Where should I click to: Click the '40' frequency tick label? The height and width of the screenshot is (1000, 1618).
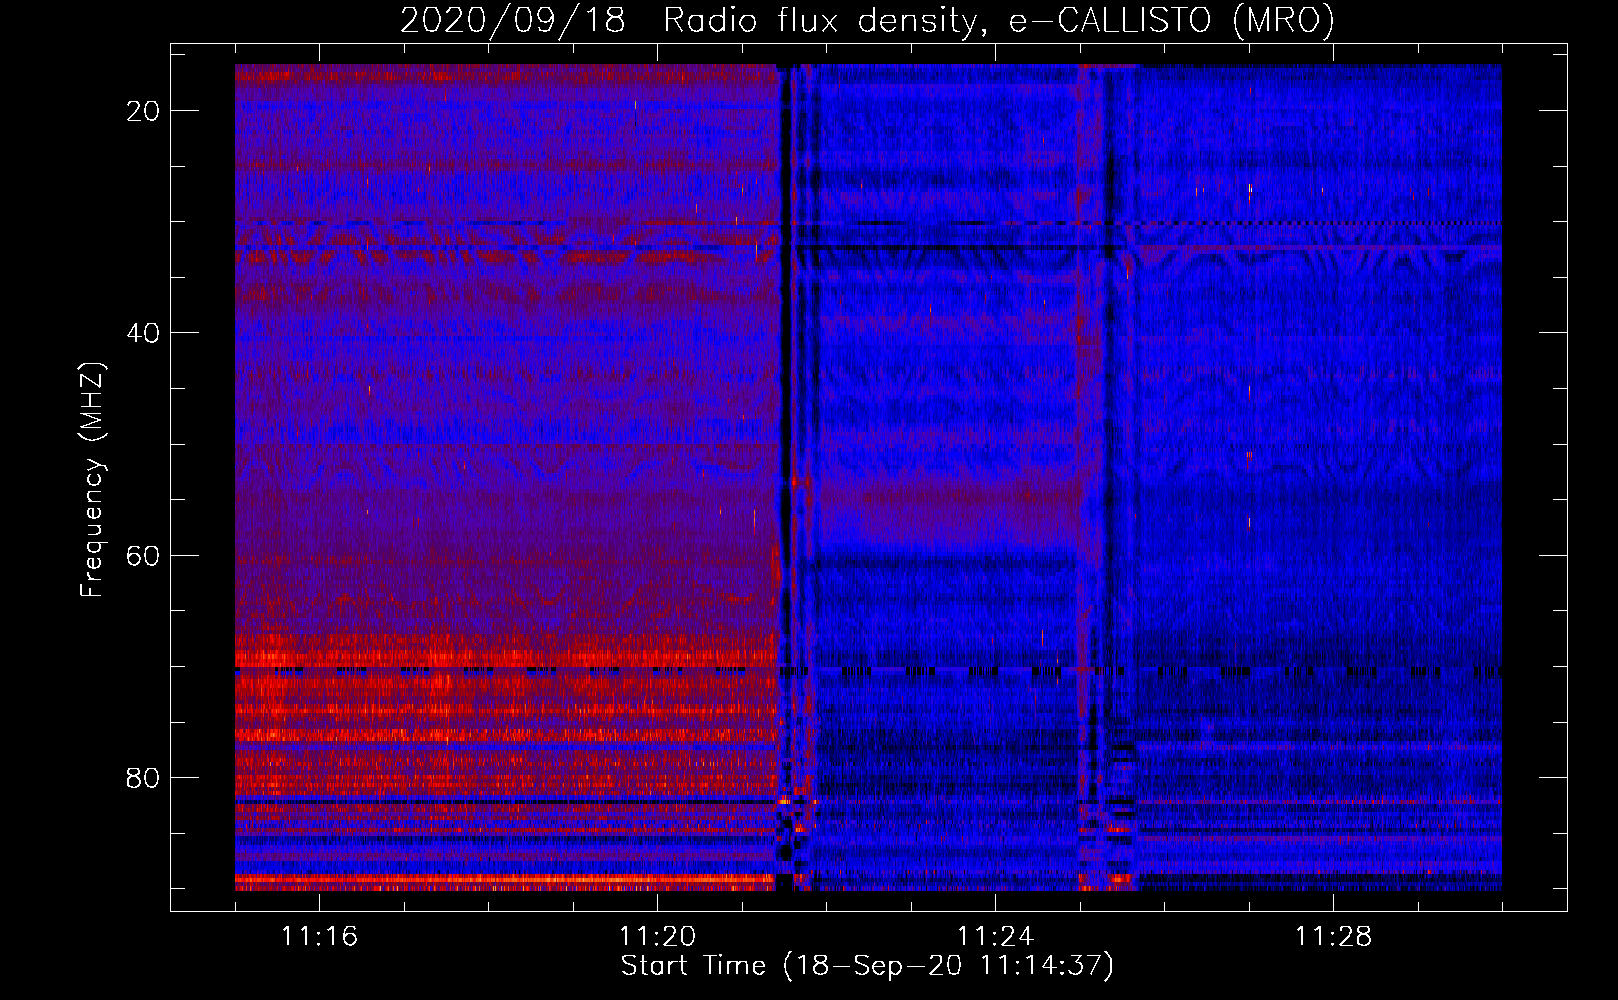pyautogui.click(x=143, y=333)
